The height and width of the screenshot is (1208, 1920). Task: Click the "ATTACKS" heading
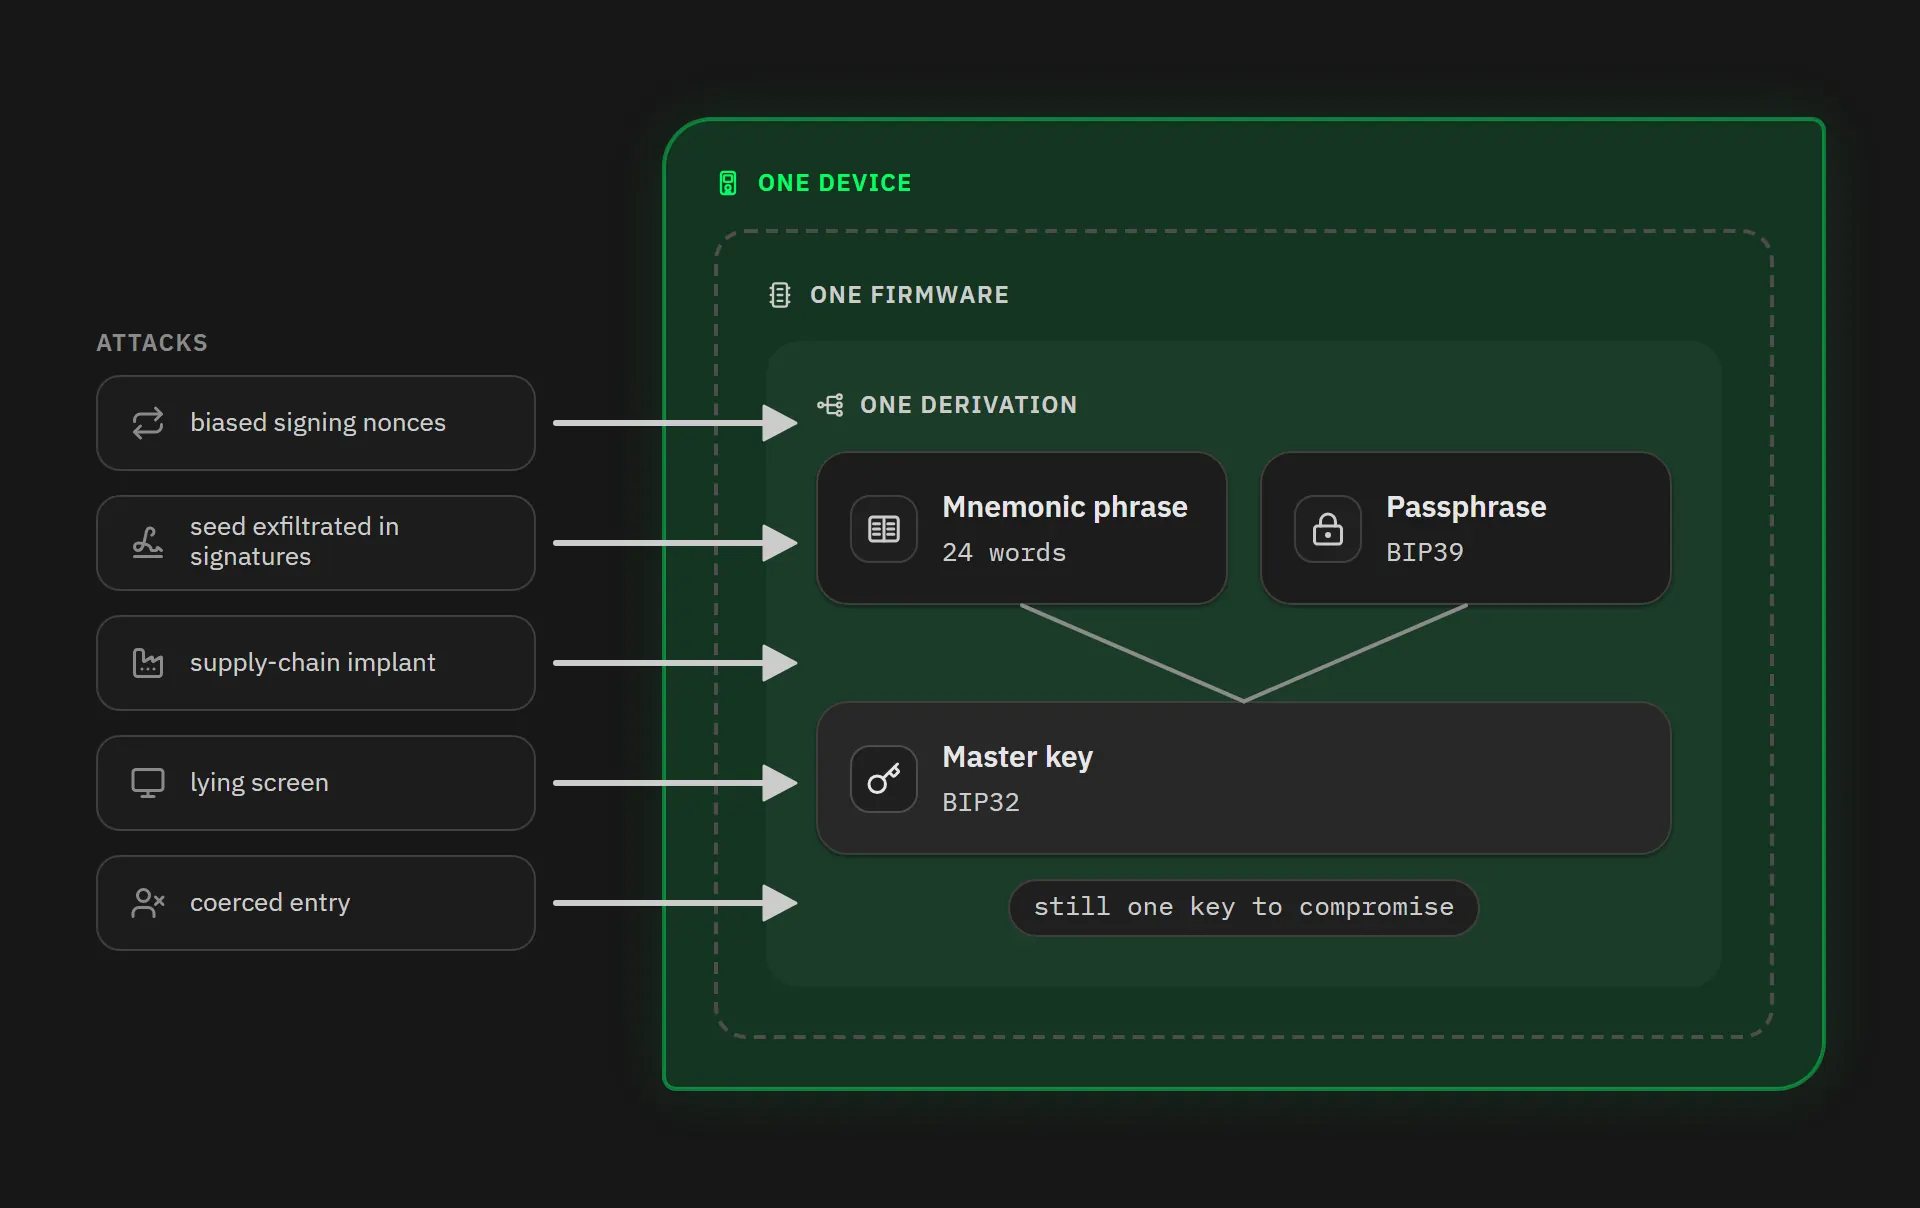click(x=152, y=343)
